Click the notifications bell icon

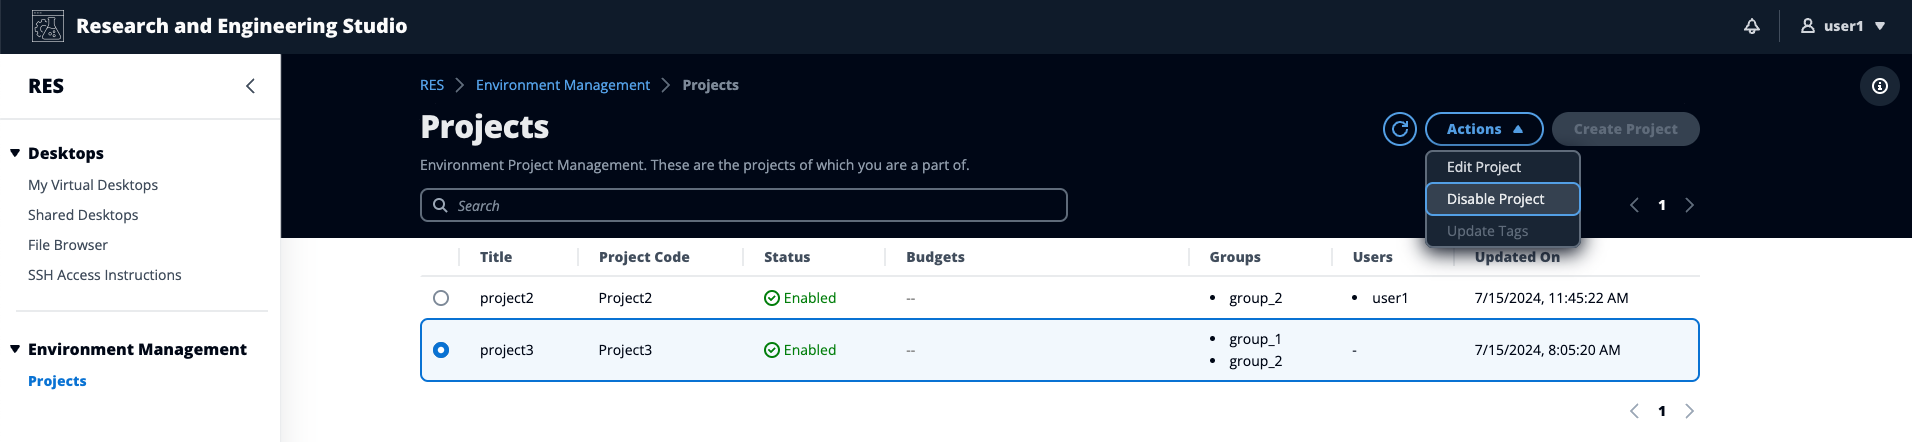tap(1752, 26)
